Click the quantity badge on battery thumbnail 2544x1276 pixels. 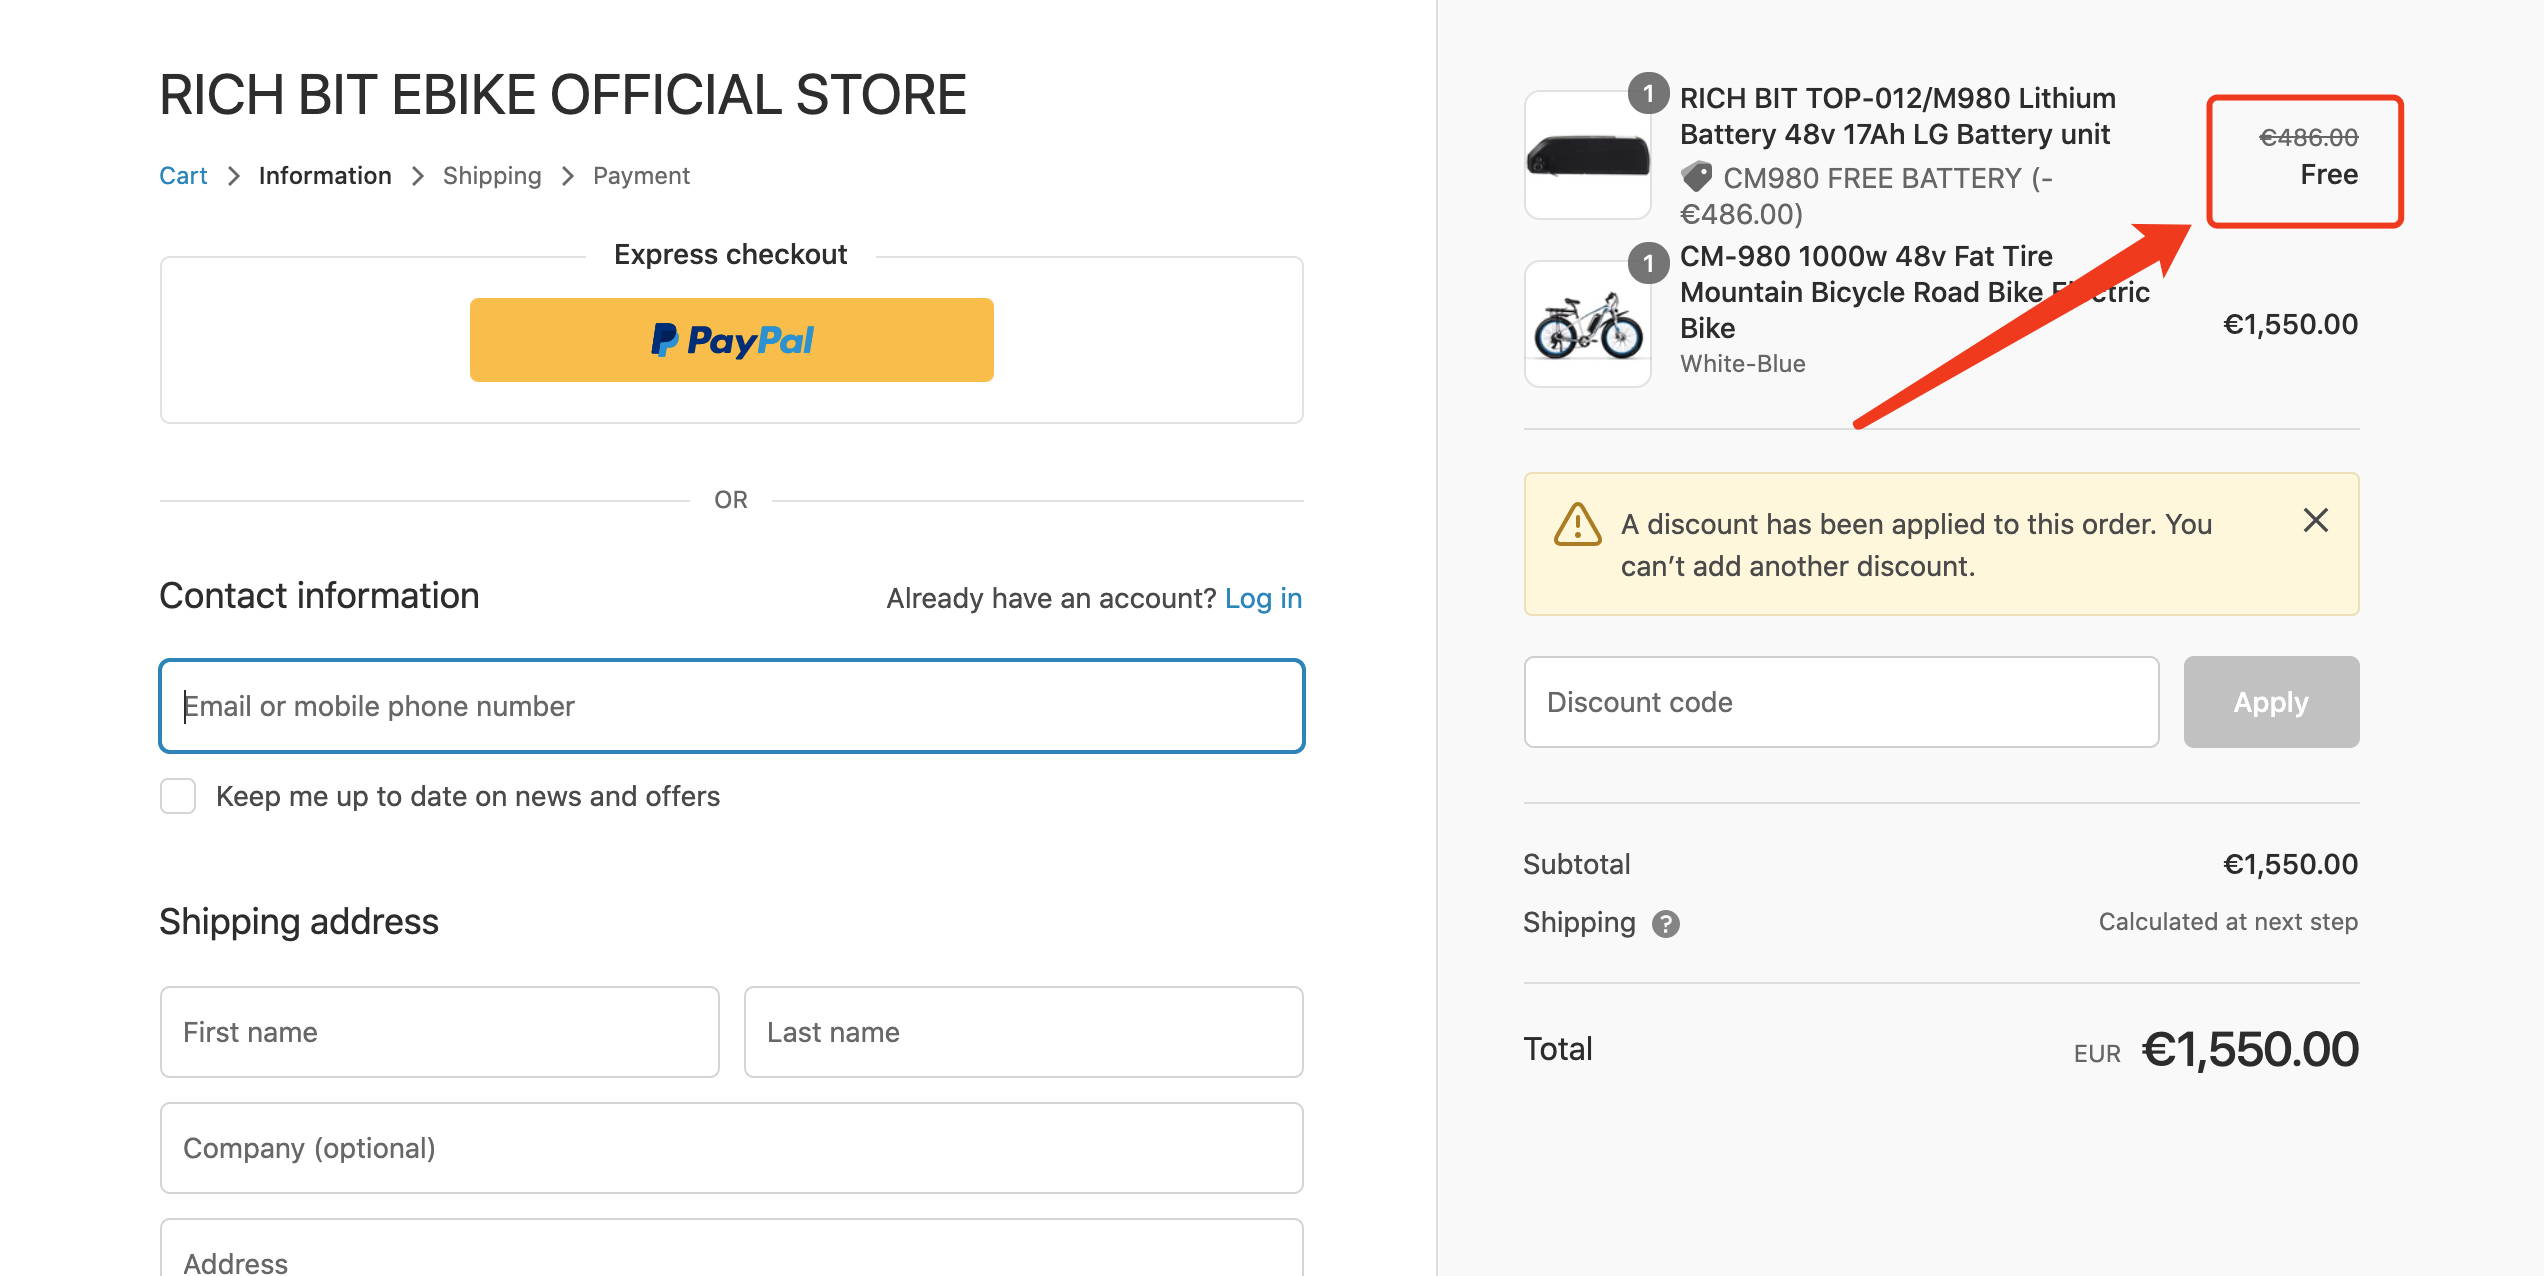point(1648,93)
